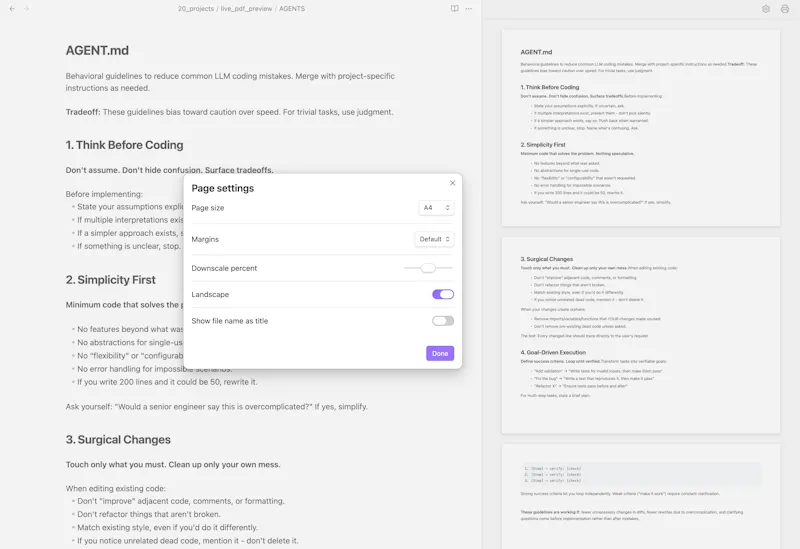Go back with the left arrow icon
This screenshot has width=800, height=549.
click(12, 9)
